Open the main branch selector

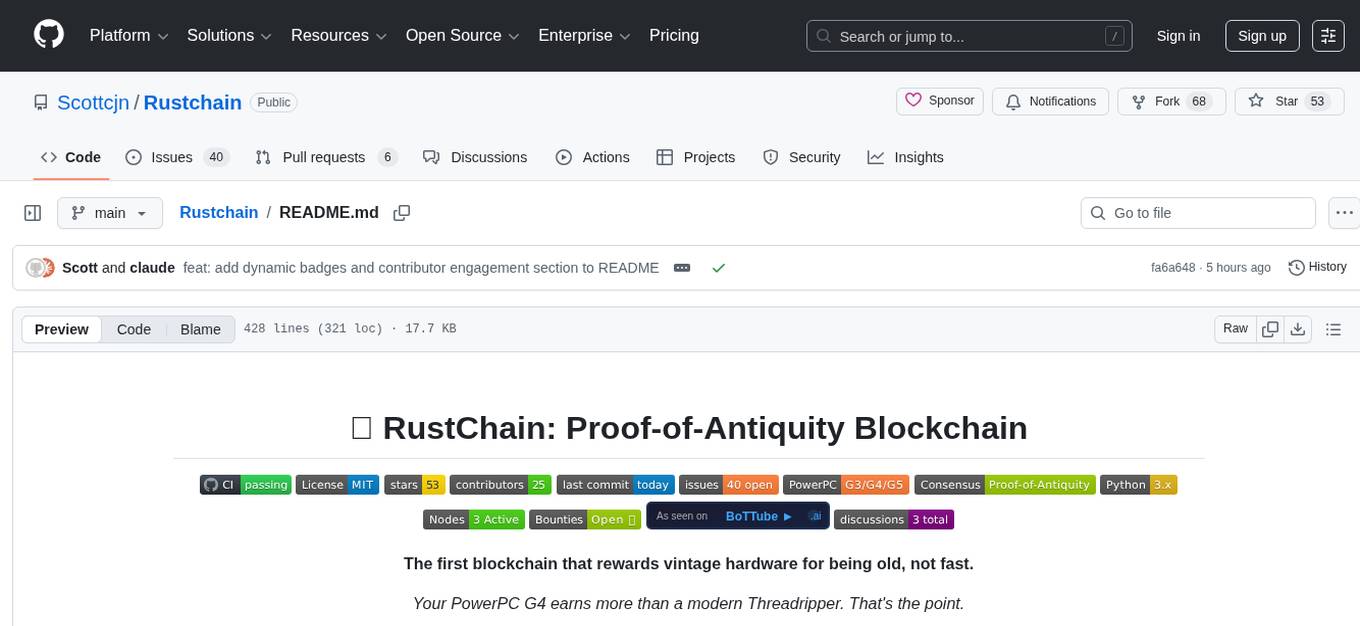coord(110,212)
